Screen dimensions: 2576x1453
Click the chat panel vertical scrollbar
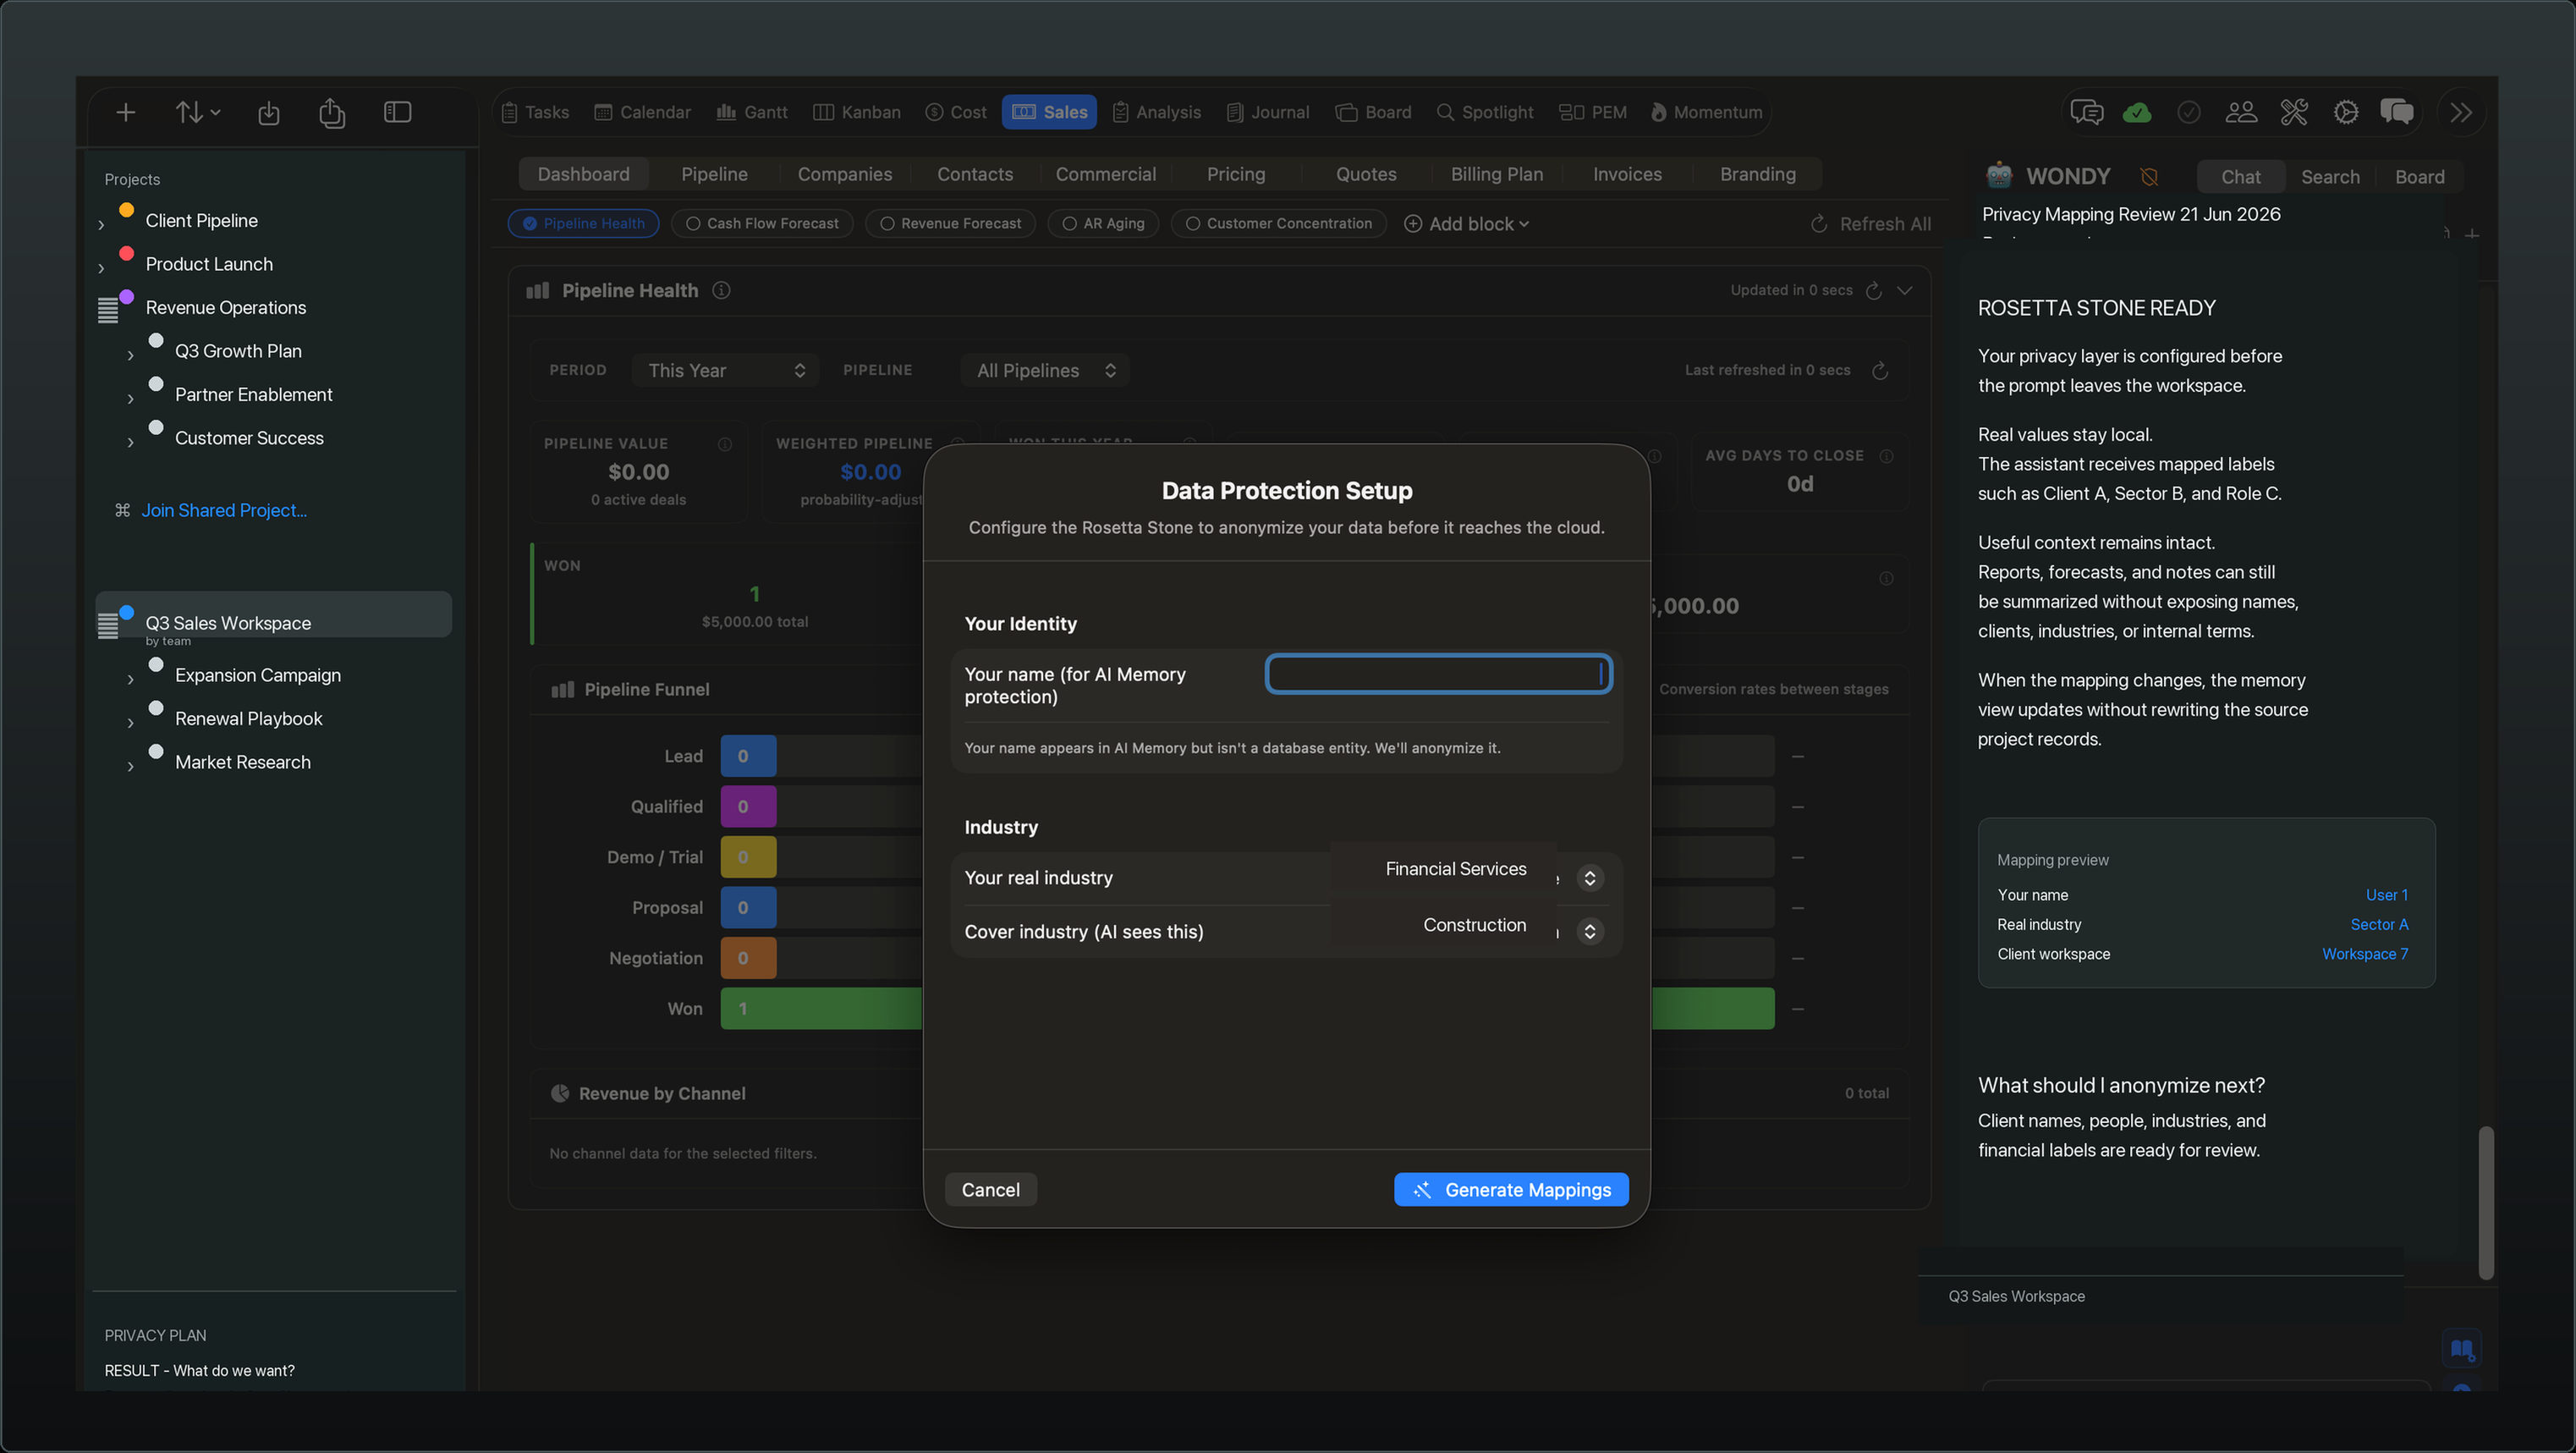click(x=2485, y=1203)
